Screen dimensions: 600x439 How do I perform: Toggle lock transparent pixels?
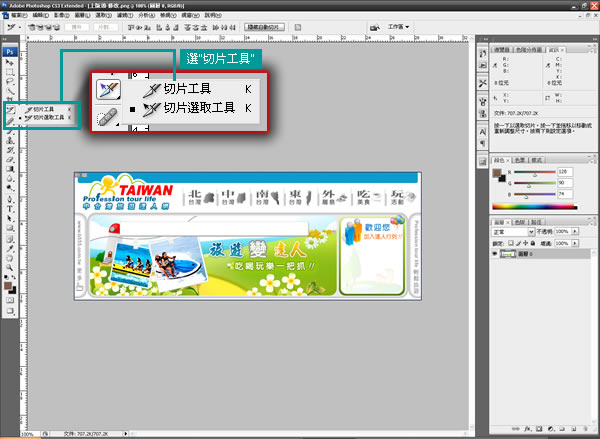tap(510, 243)
